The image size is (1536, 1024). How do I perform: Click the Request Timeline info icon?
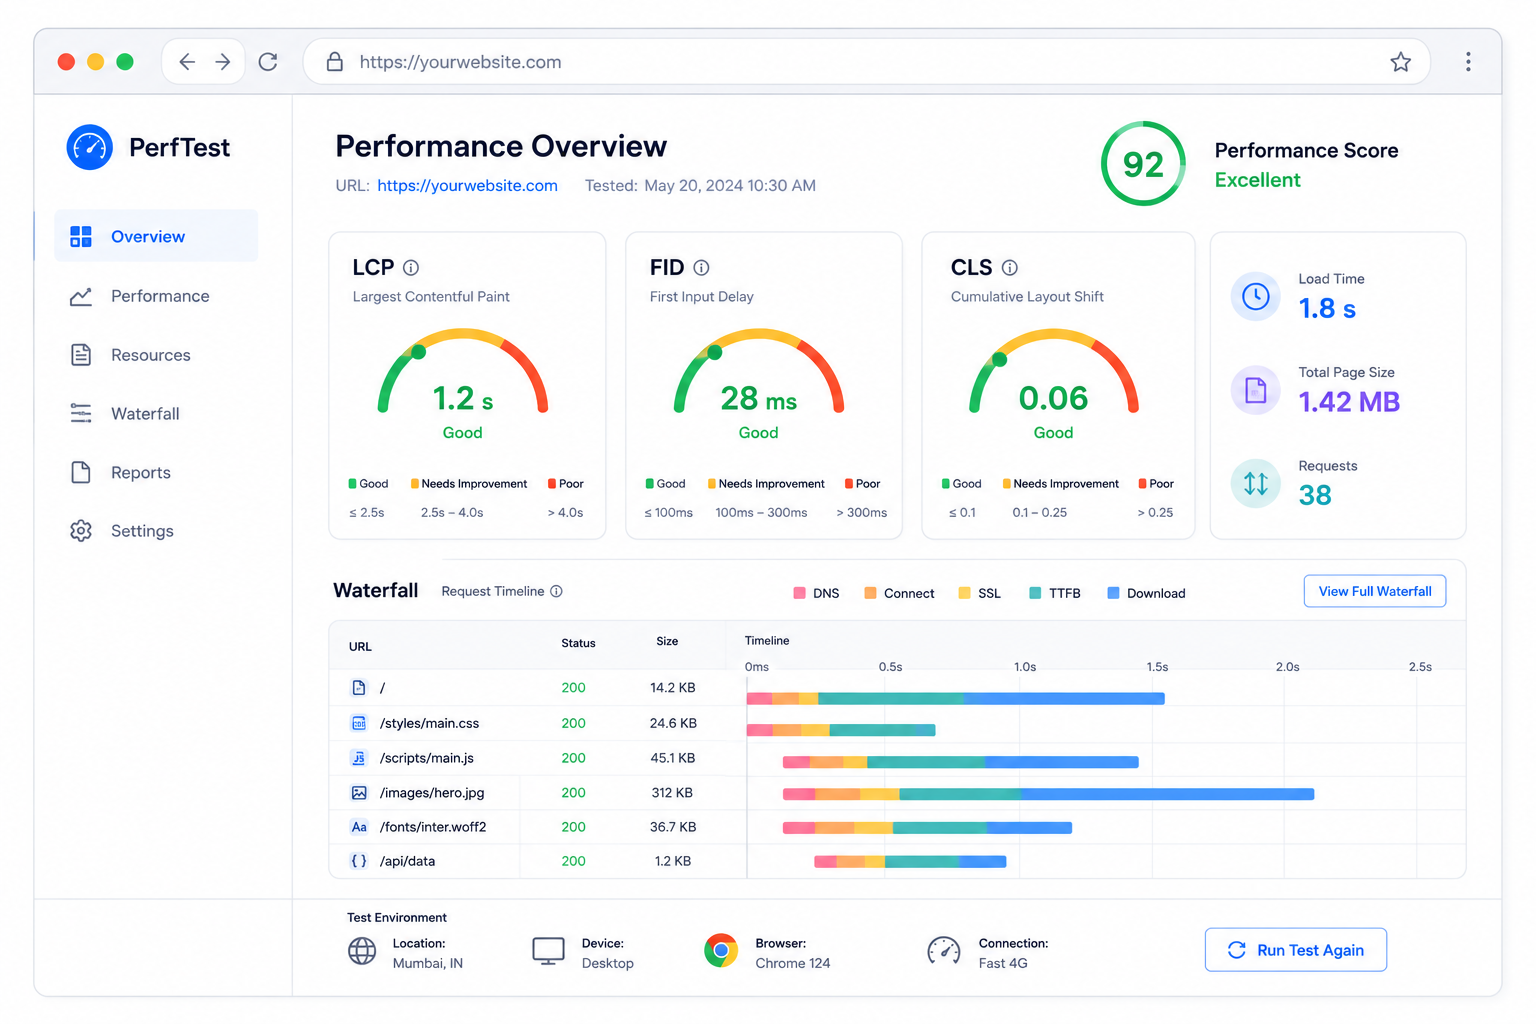pyautogui.click(x=556, y=591)
